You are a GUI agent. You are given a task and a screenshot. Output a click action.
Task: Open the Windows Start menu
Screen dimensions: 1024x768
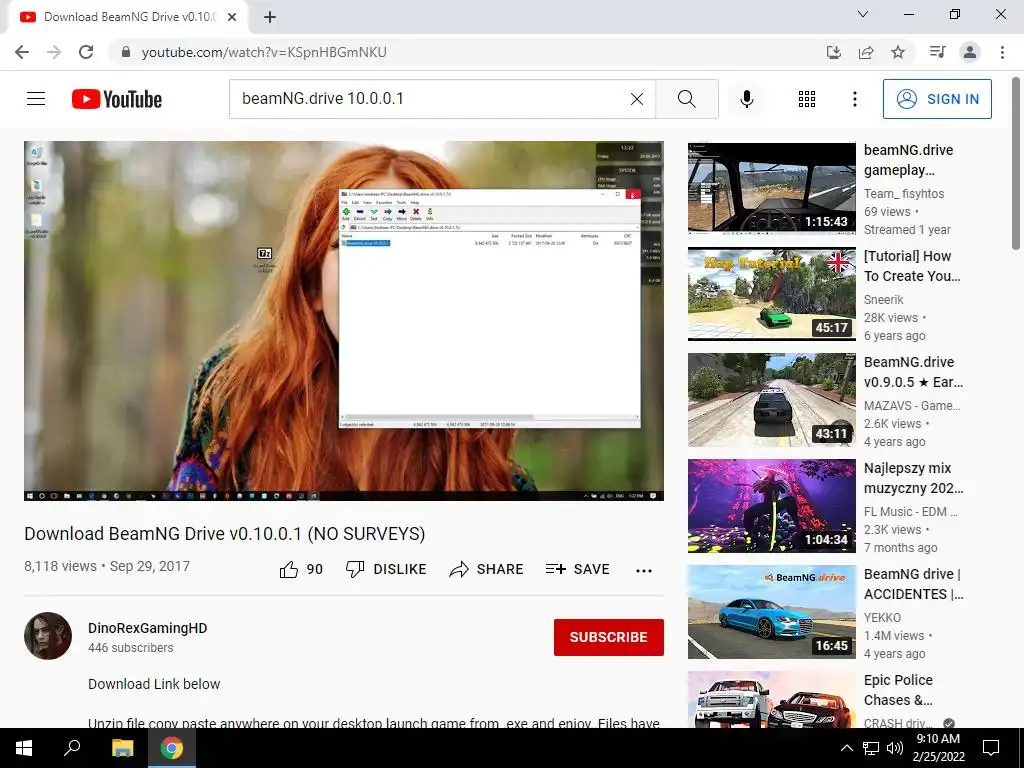tap(24, 748)
